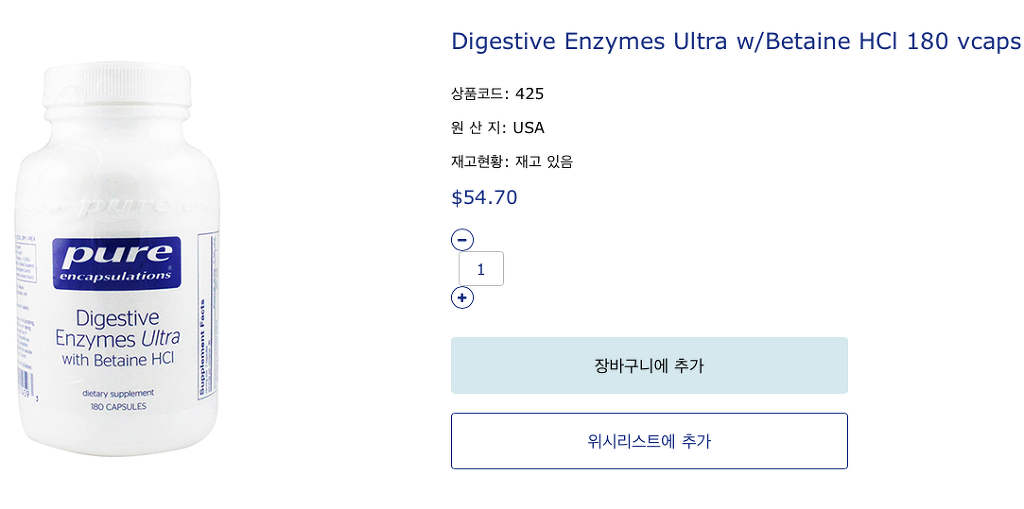Click the dietary supplement text on bottle
Screen dimensions: 1024x509
tap(118, 395)
